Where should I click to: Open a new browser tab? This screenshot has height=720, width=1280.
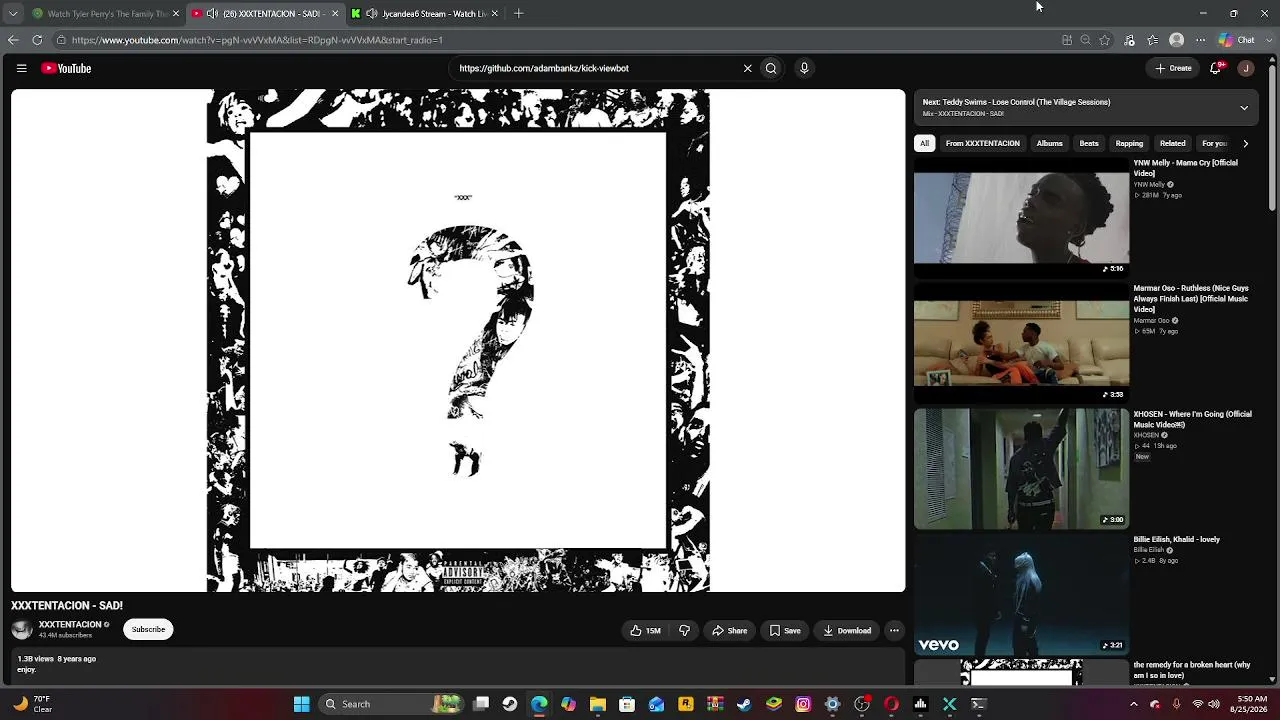click(x=519, y=14)
